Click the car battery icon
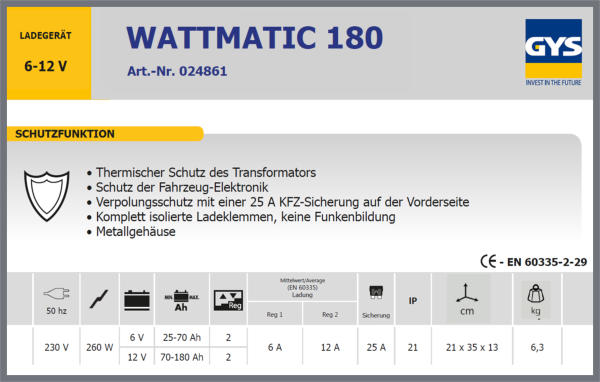 137,300
